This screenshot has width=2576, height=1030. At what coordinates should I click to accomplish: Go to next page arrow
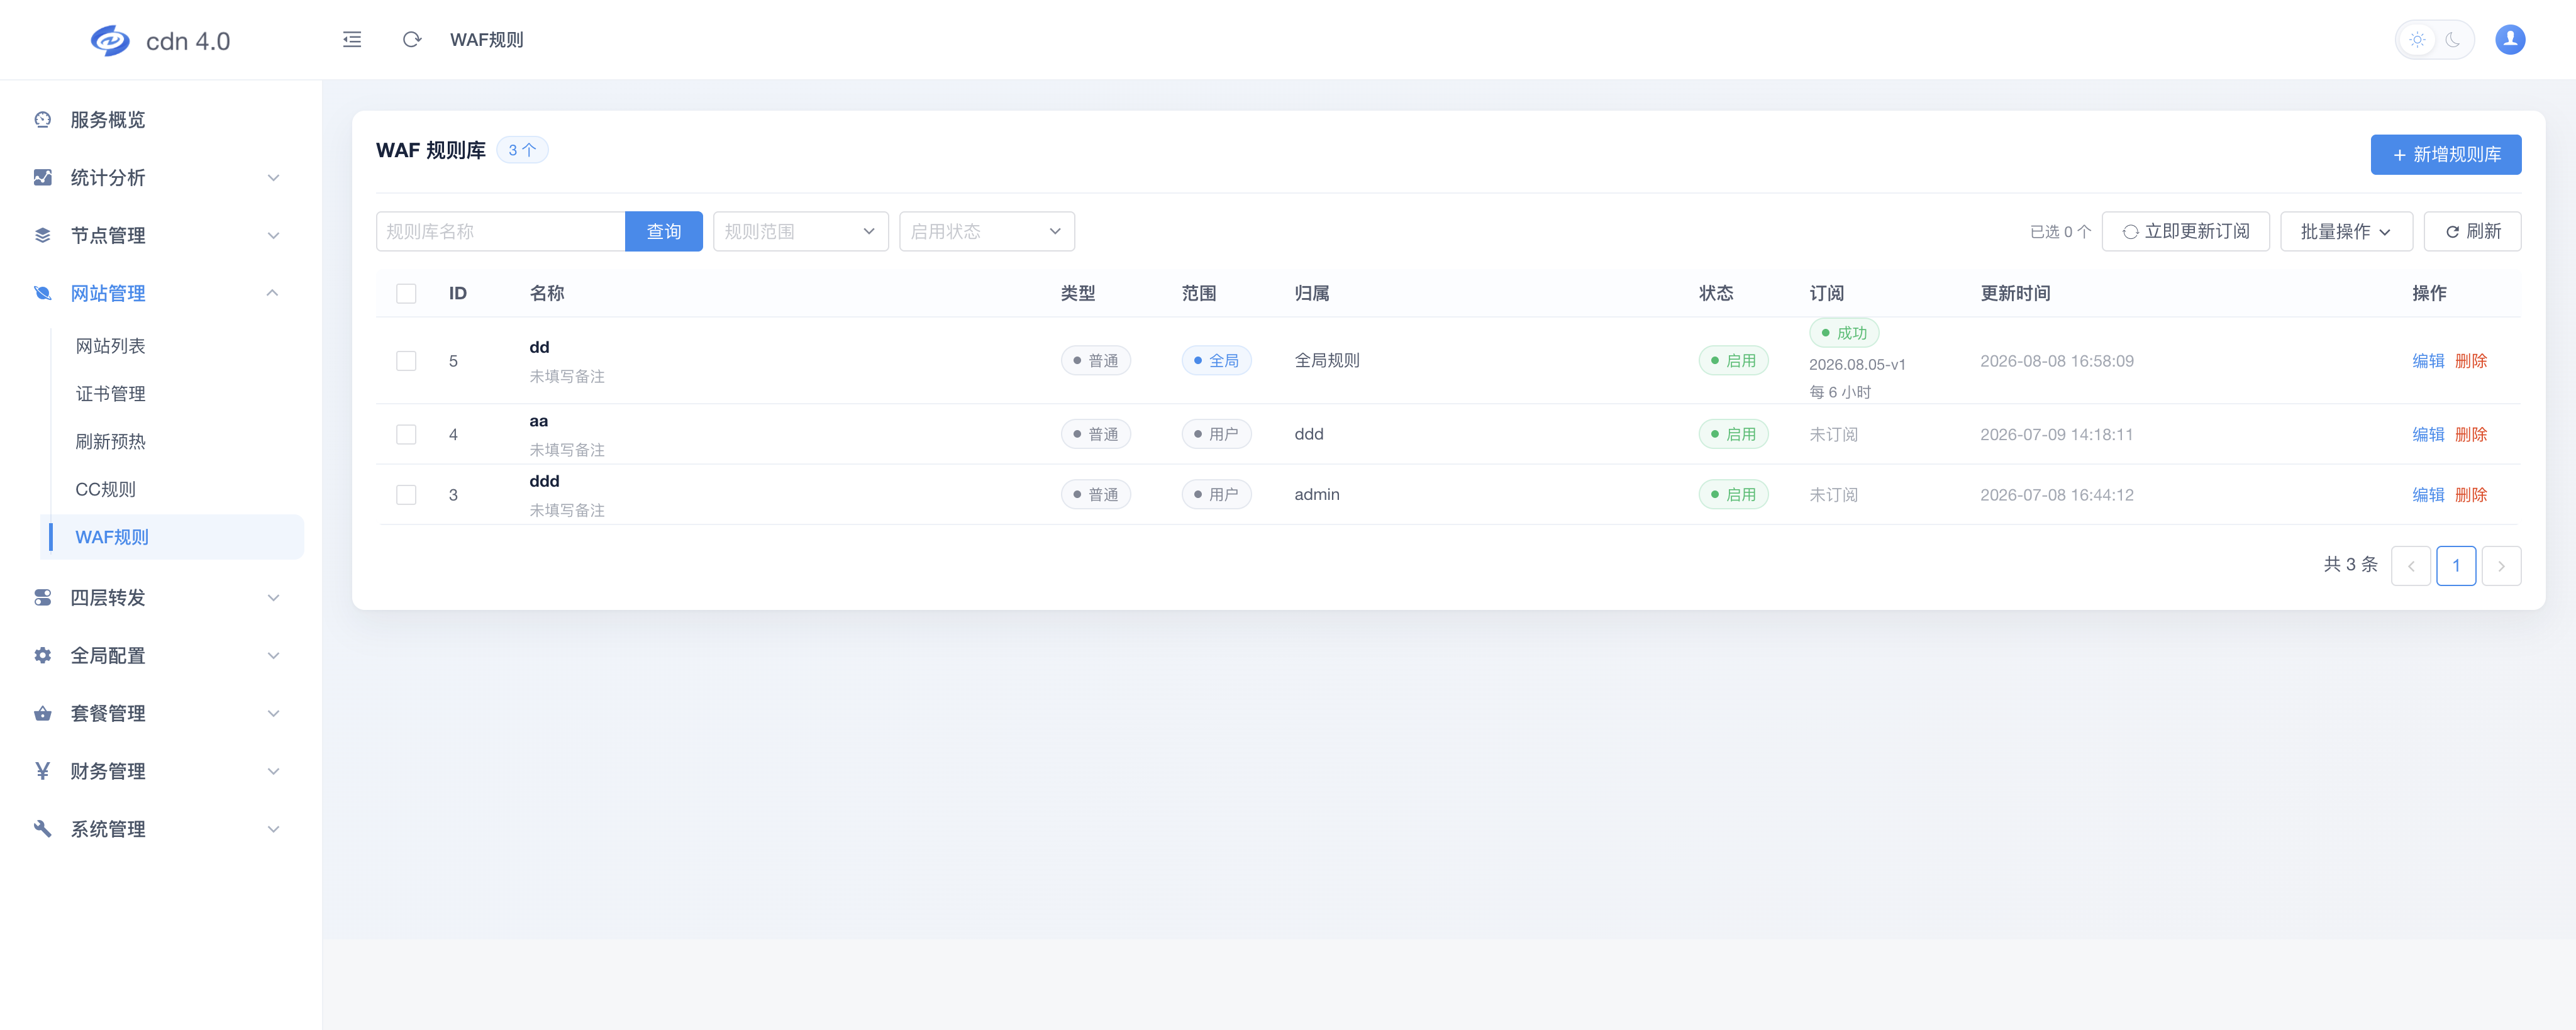pyautogui.click(x=2501, y=566)
